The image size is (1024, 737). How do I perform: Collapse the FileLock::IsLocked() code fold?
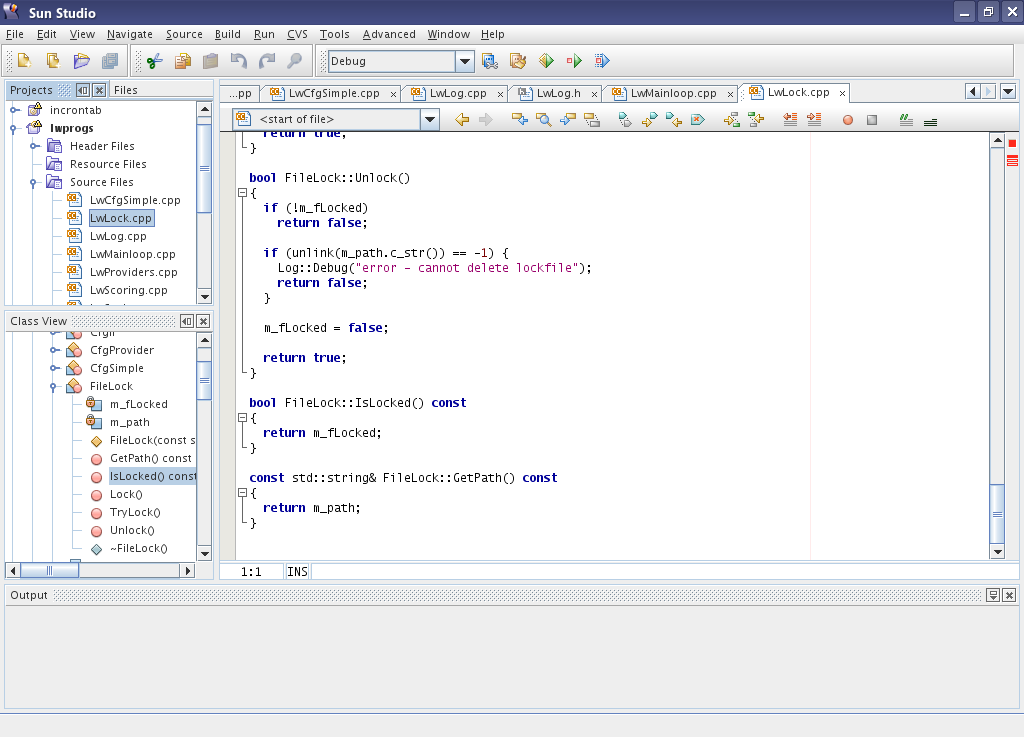coord(242,418)
